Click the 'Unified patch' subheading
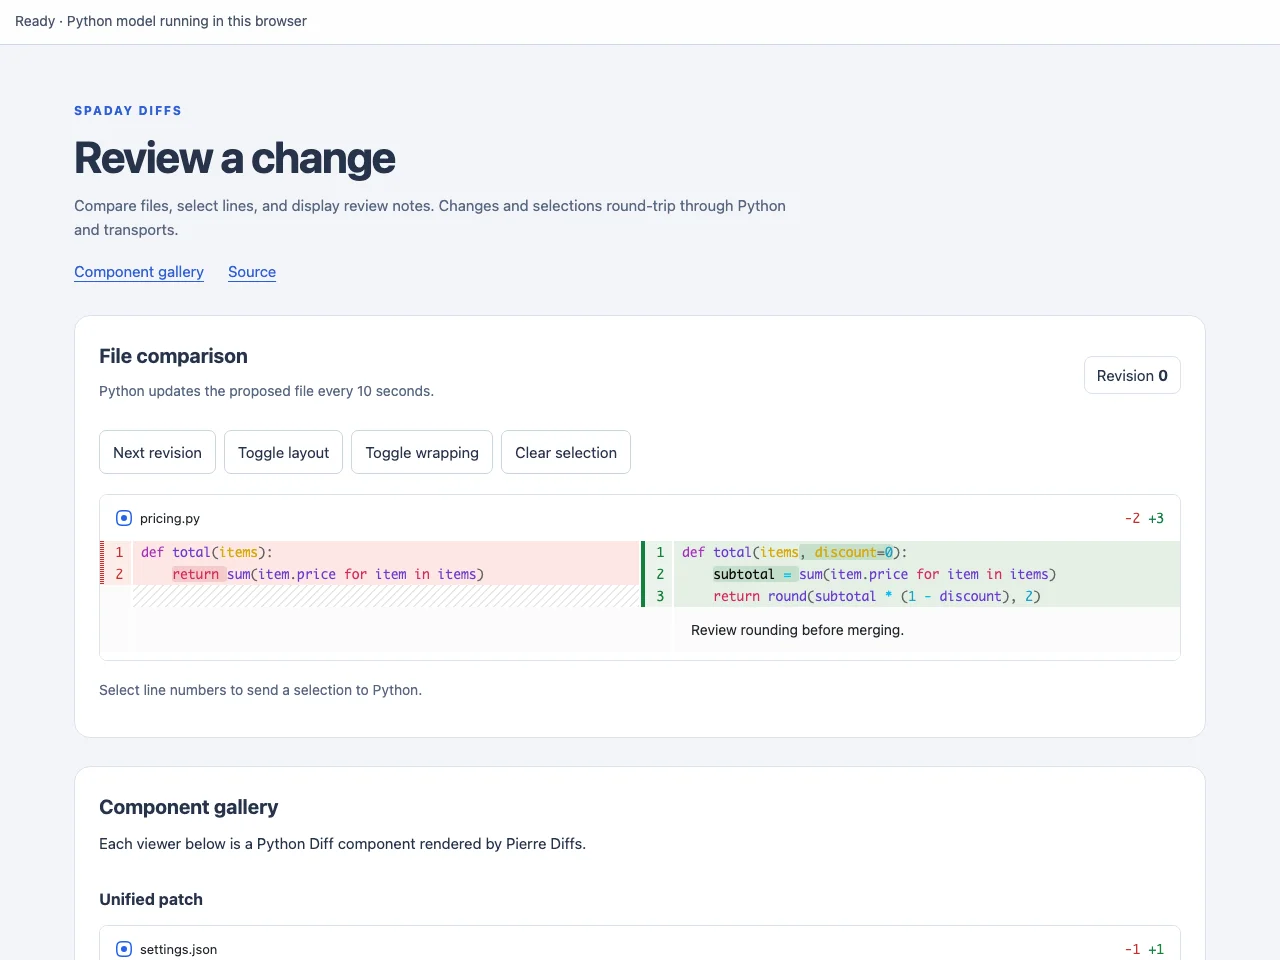This screenshot has height=960, width=1280. coord(151,899)
